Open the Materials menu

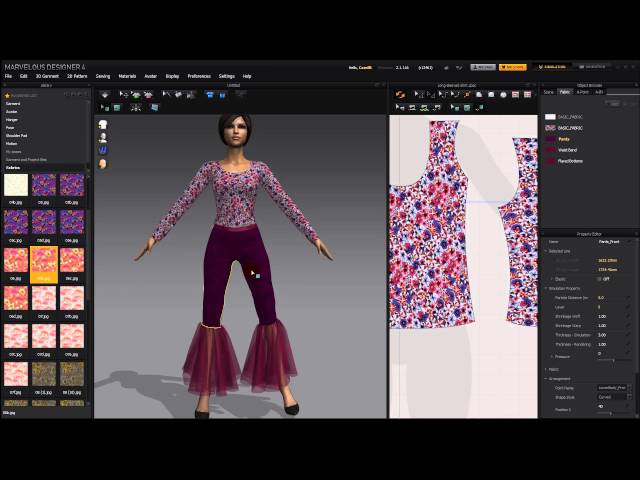[x=127, y=76]
